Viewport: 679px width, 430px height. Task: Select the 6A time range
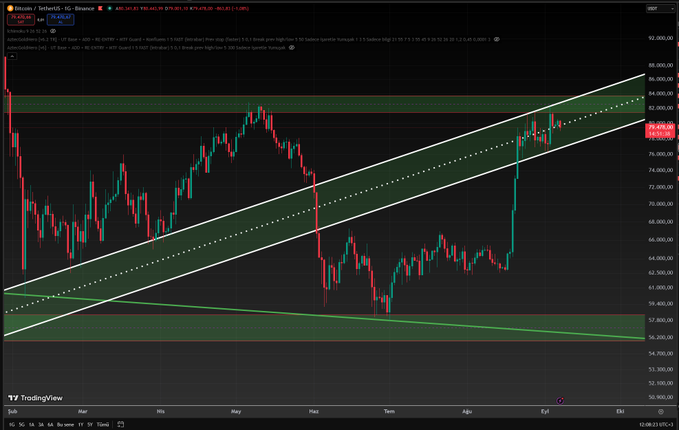tap(50, 425)
